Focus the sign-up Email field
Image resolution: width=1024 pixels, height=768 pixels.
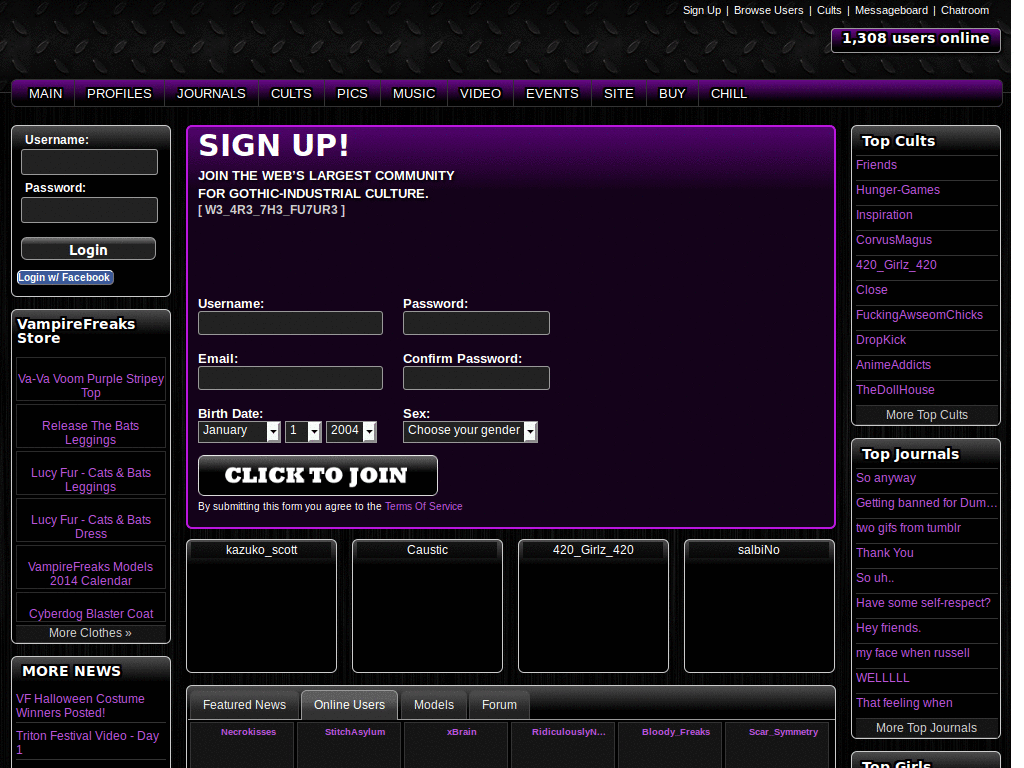291,378
